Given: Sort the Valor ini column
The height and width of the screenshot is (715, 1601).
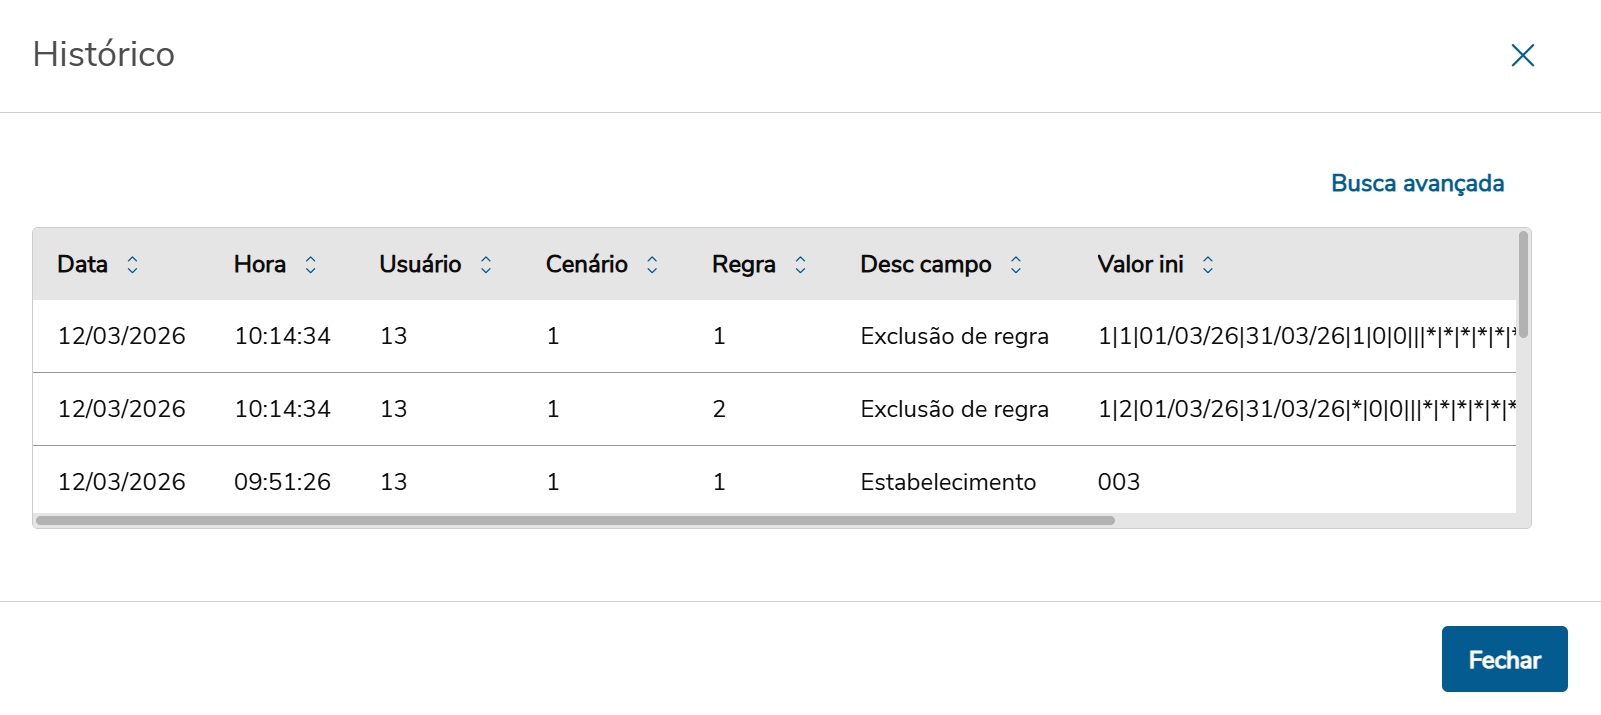Looking at the screenshot, I should pyautogui.click(x=1209, y=264).
